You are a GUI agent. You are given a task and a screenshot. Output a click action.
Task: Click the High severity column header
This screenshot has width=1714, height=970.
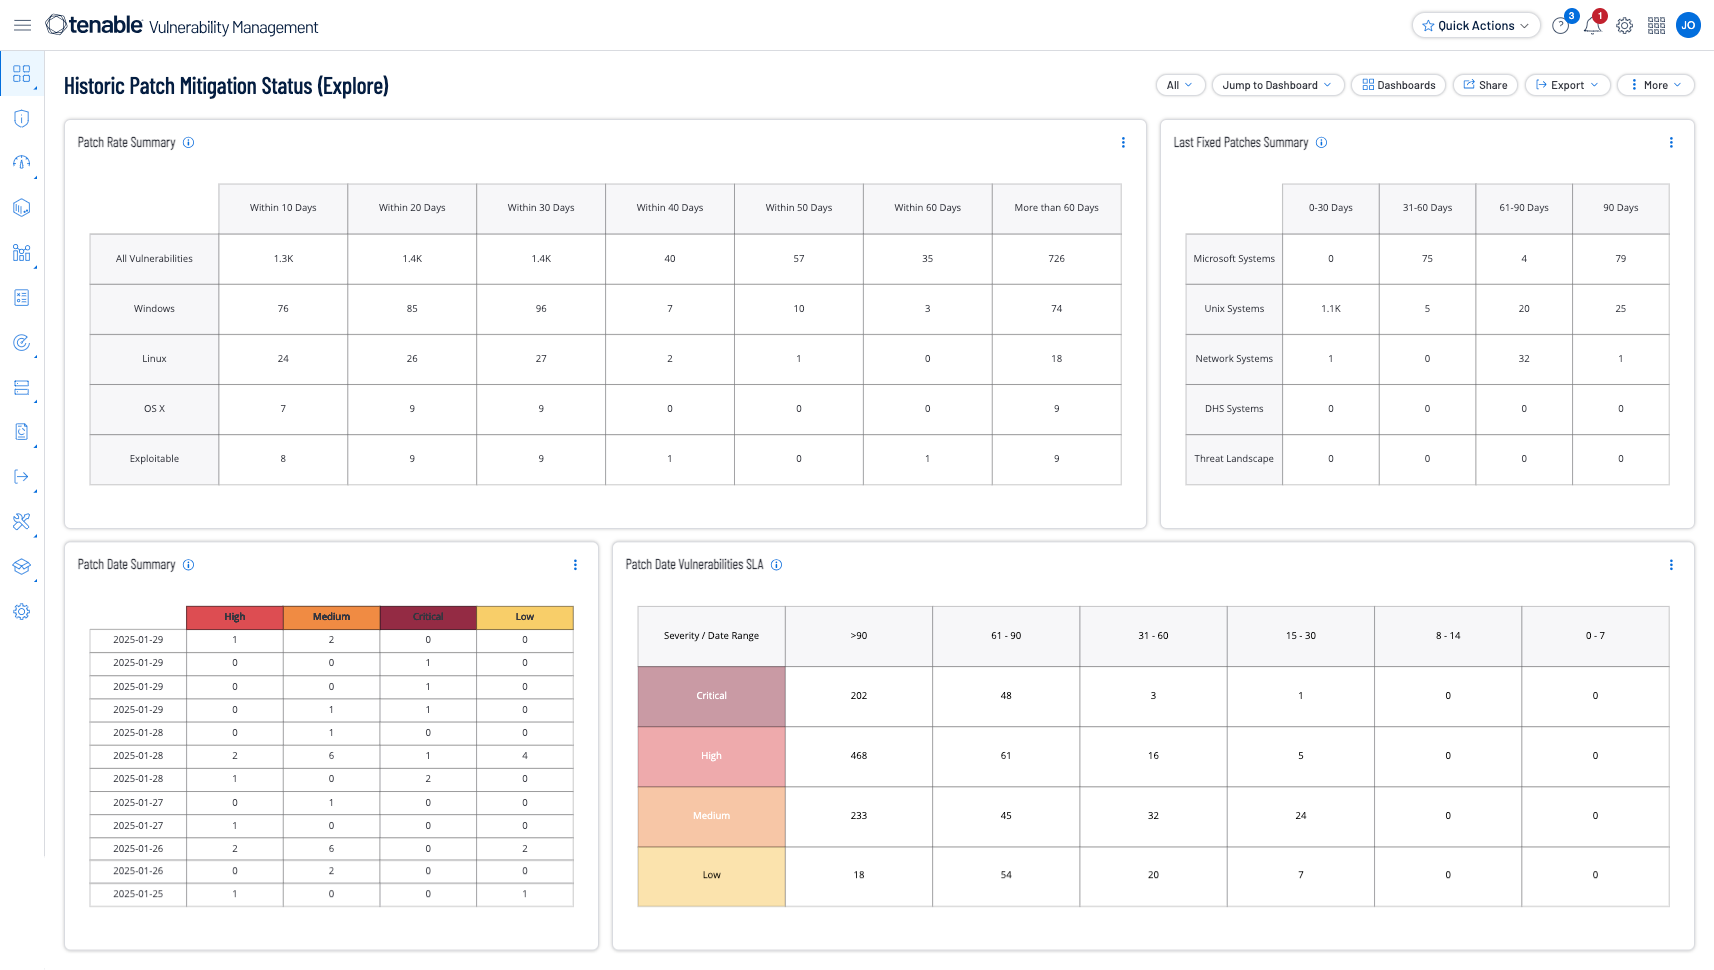[x=235, y=617]
